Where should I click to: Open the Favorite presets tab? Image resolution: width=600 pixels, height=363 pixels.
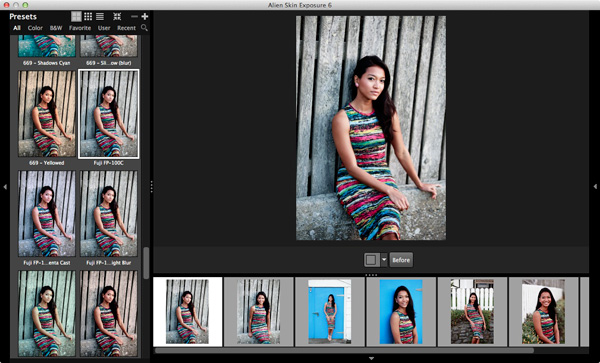[80, 28]
